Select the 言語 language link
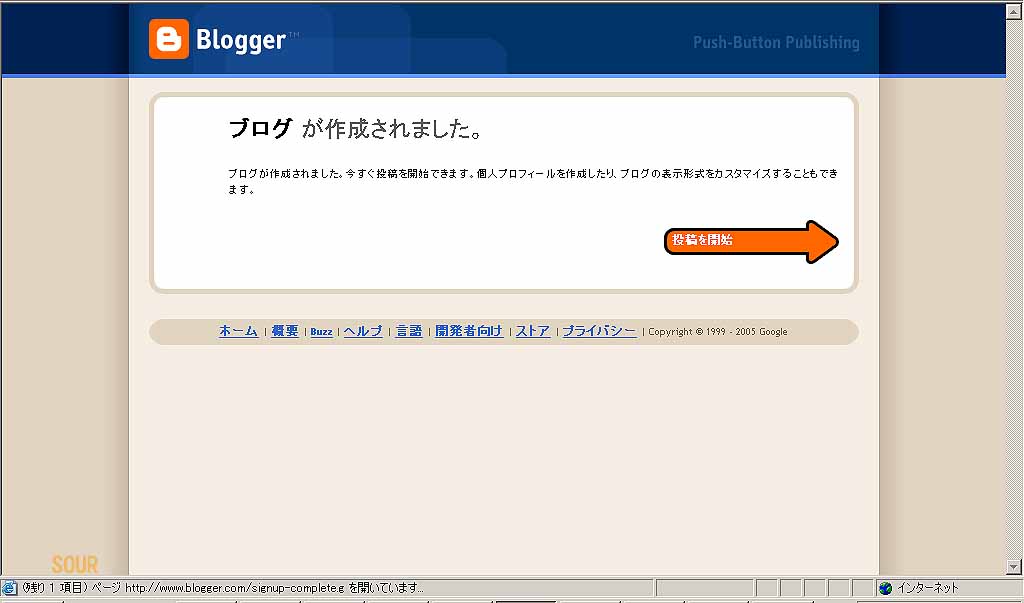Image resolution: width=1024 pixels, height=603 pixels. pyautogui.click(x=409, y=331)
